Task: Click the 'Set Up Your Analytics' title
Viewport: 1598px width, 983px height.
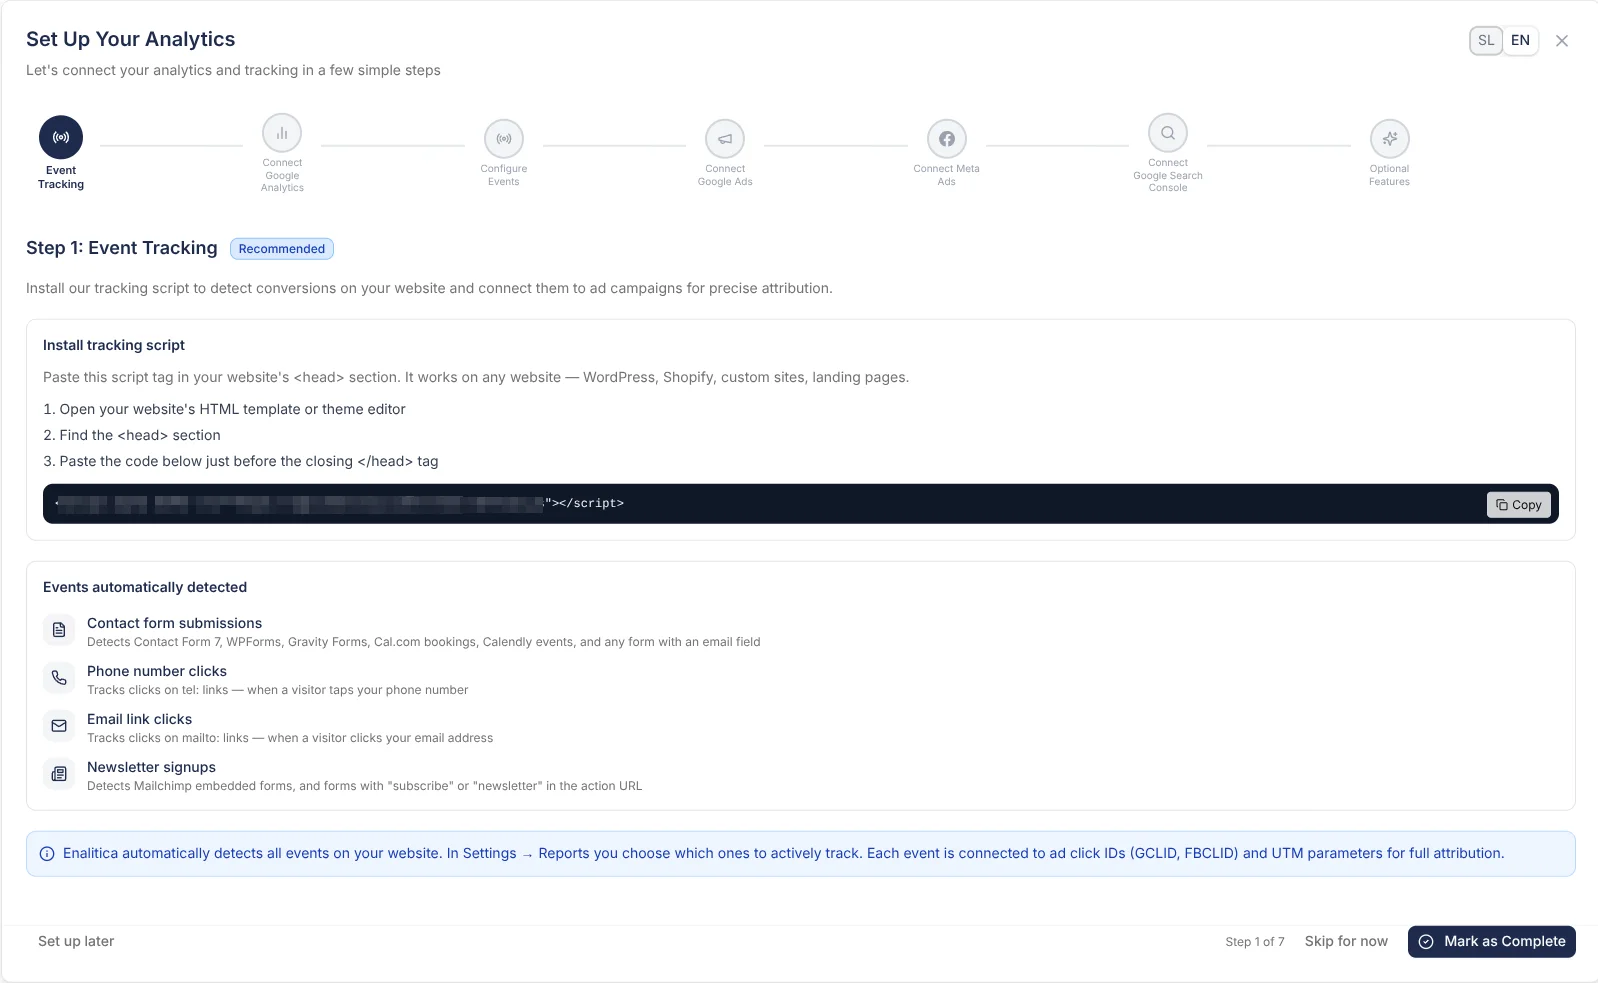Action: (131, 39)
